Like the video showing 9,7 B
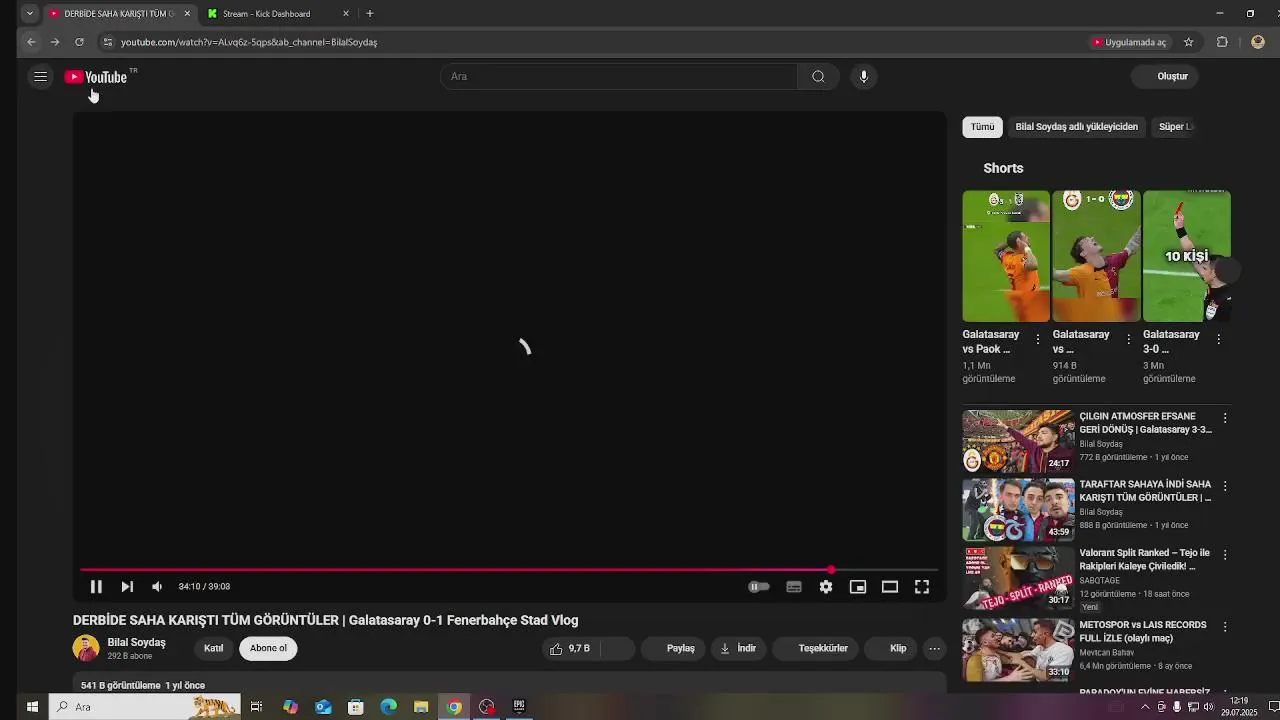This screenshot has width=1280, height=720. (571, 648)
